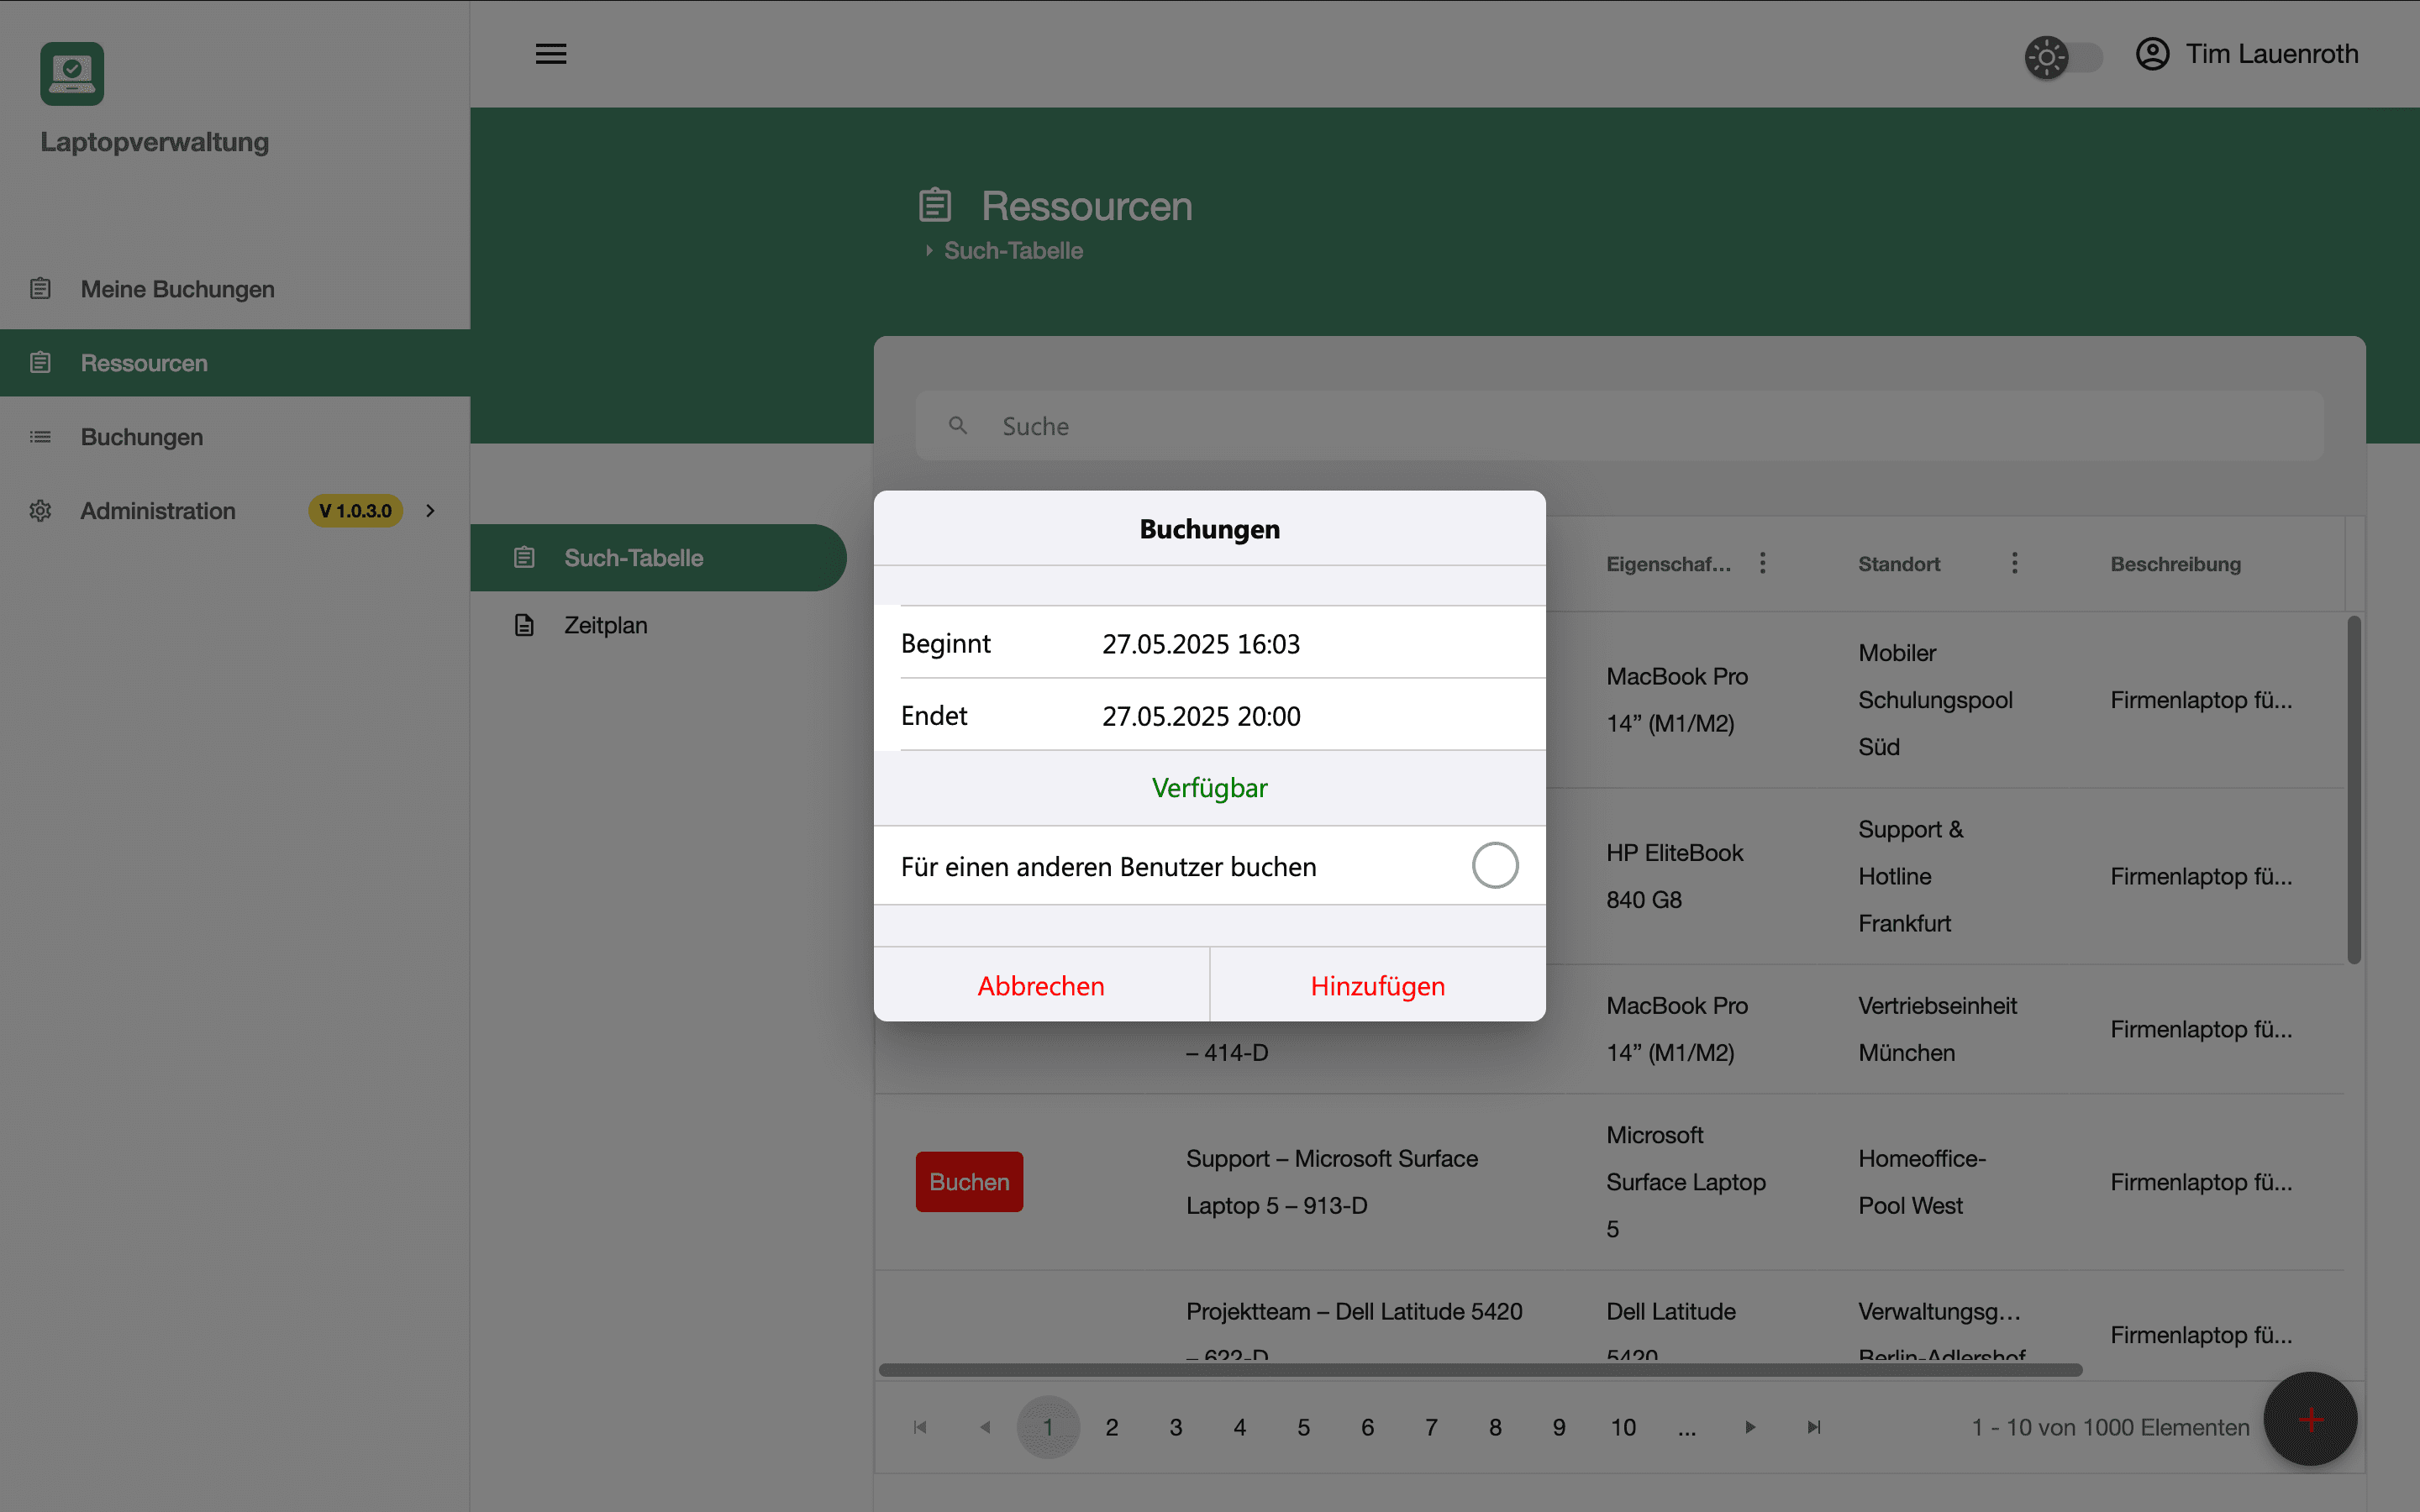Screen dimensions: 2420x1512
Task: Click Buchen for Microsoft Surface Laptop 5
Action: tap(969, 1182)
